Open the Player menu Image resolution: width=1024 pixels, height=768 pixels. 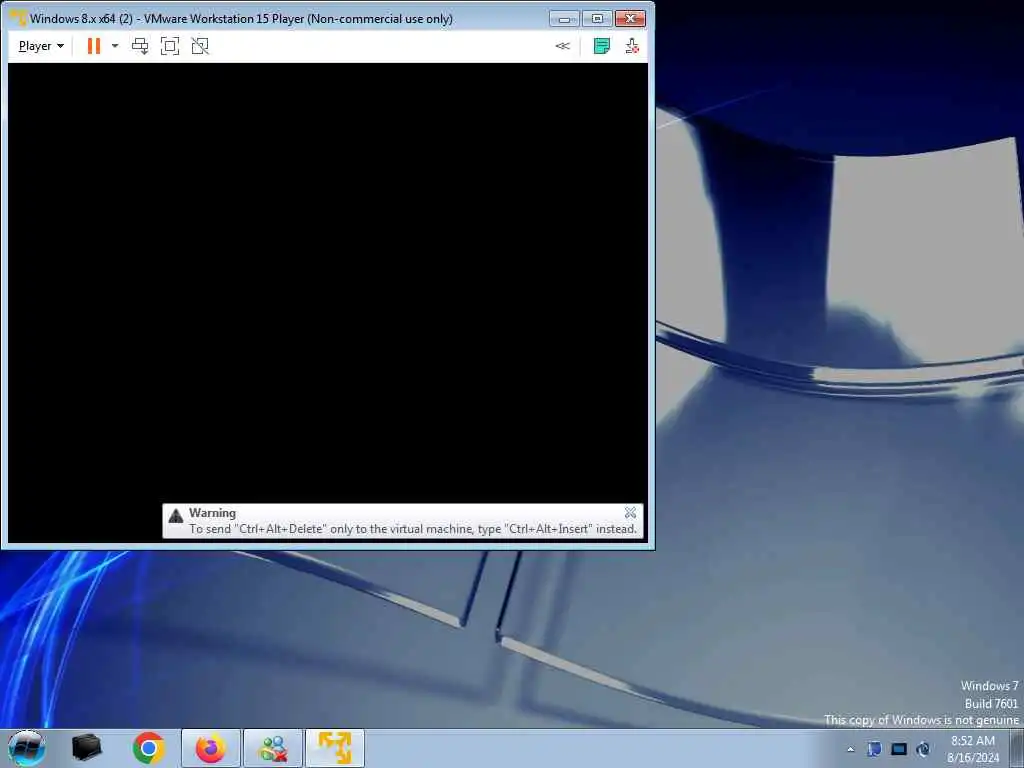click(x=41, y=46)
